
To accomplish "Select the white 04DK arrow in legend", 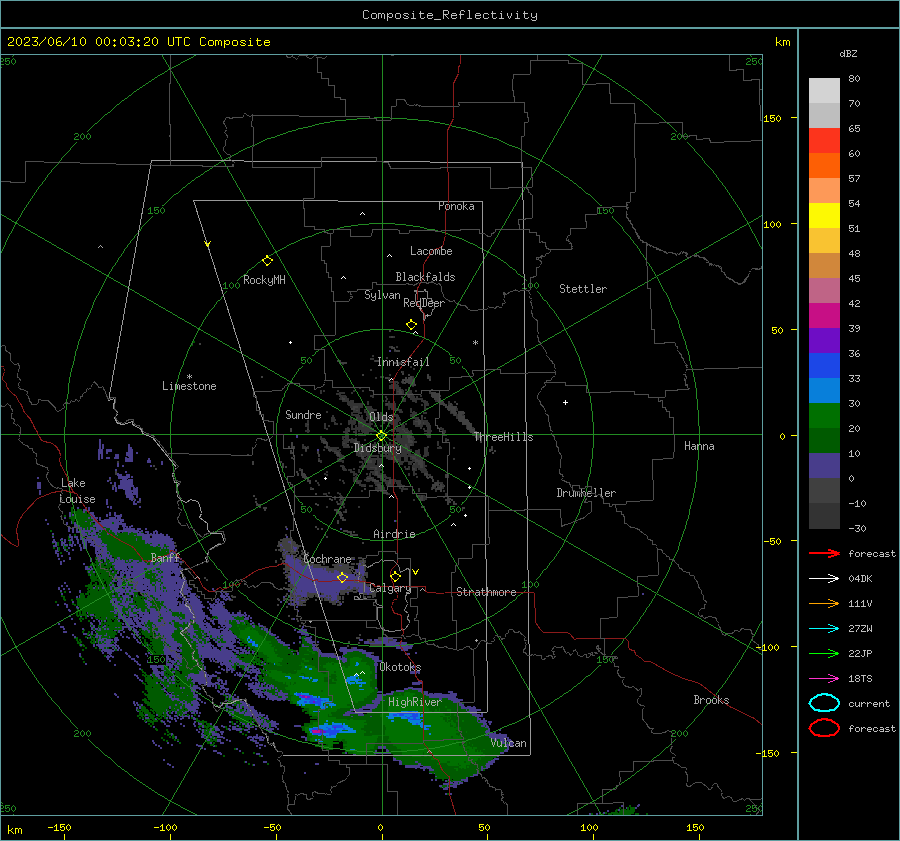I will coord(824,579).
